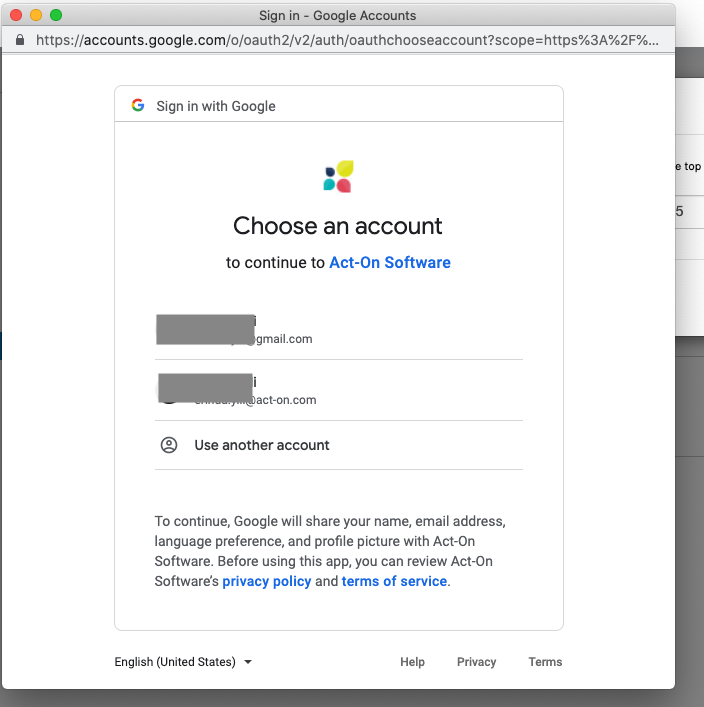Click the Sign in with Google header text
704x707 pixels.
216,106
